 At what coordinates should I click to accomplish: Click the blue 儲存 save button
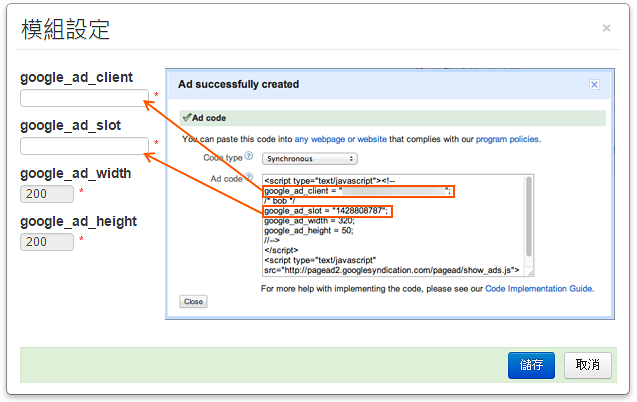point(531,365)
